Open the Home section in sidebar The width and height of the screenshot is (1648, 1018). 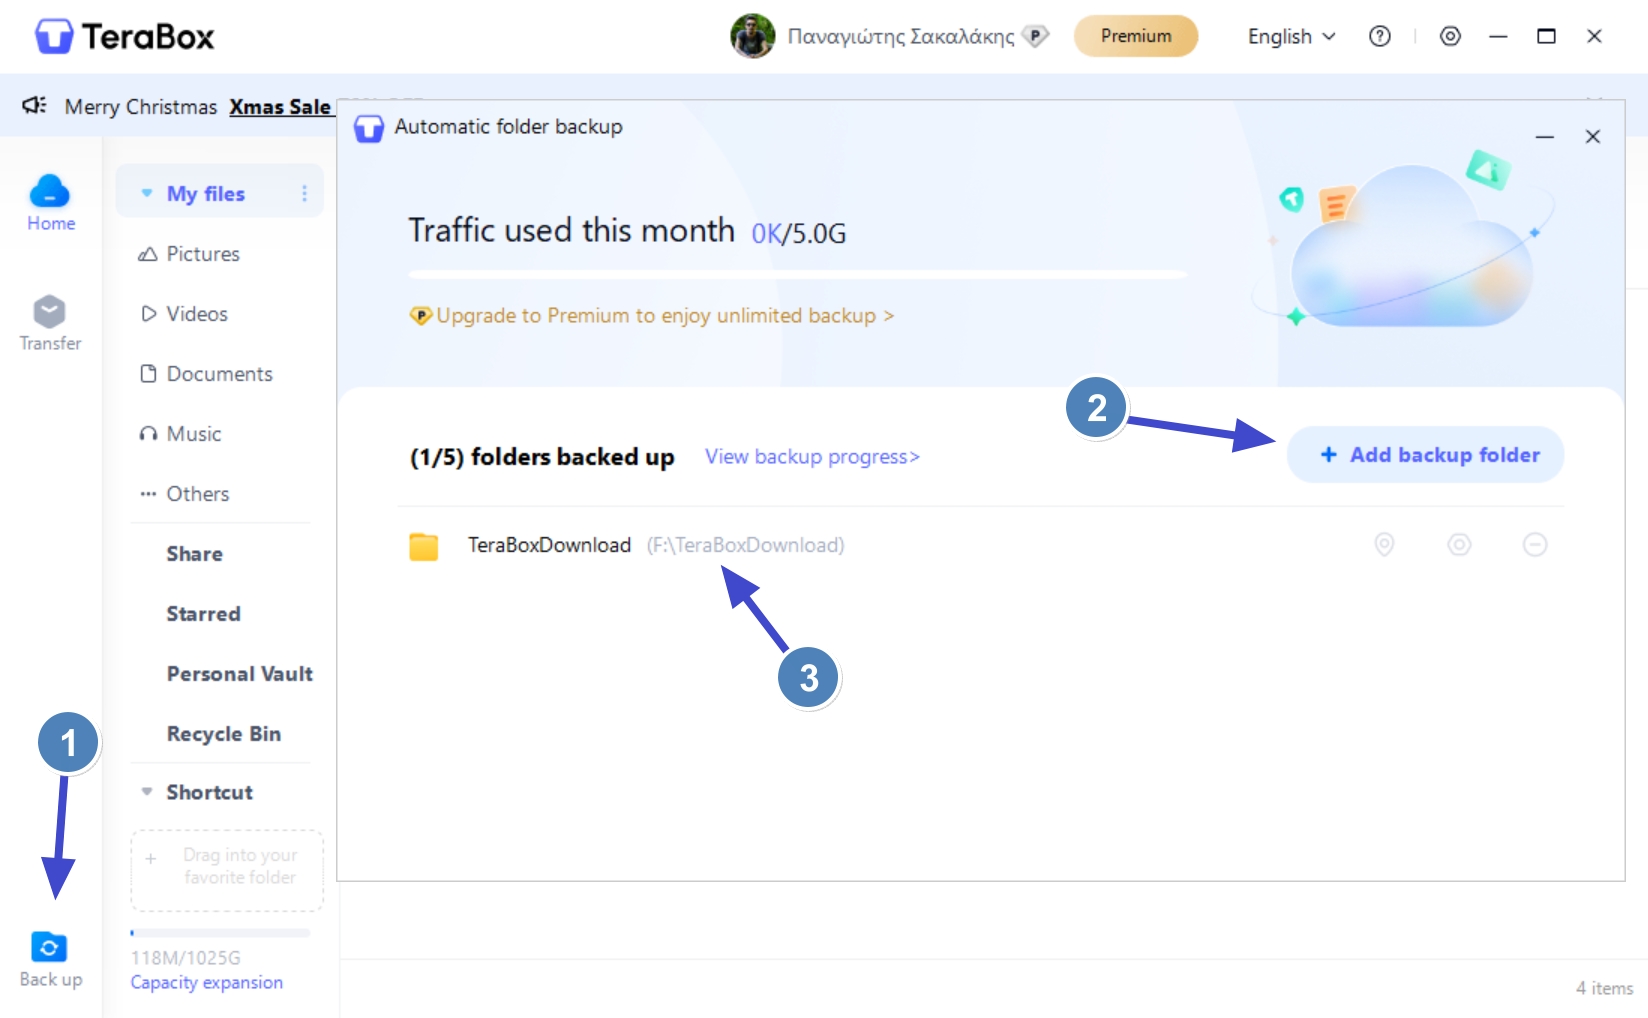point(50,203)
